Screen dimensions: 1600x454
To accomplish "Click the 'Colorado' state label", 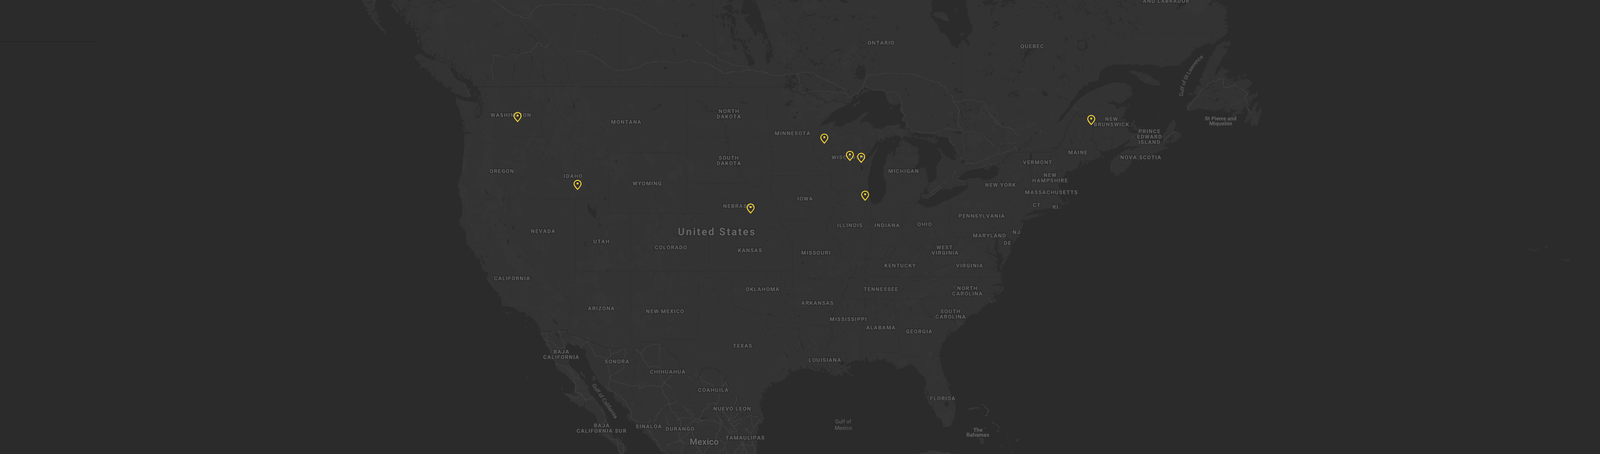I will coord(671,247).
